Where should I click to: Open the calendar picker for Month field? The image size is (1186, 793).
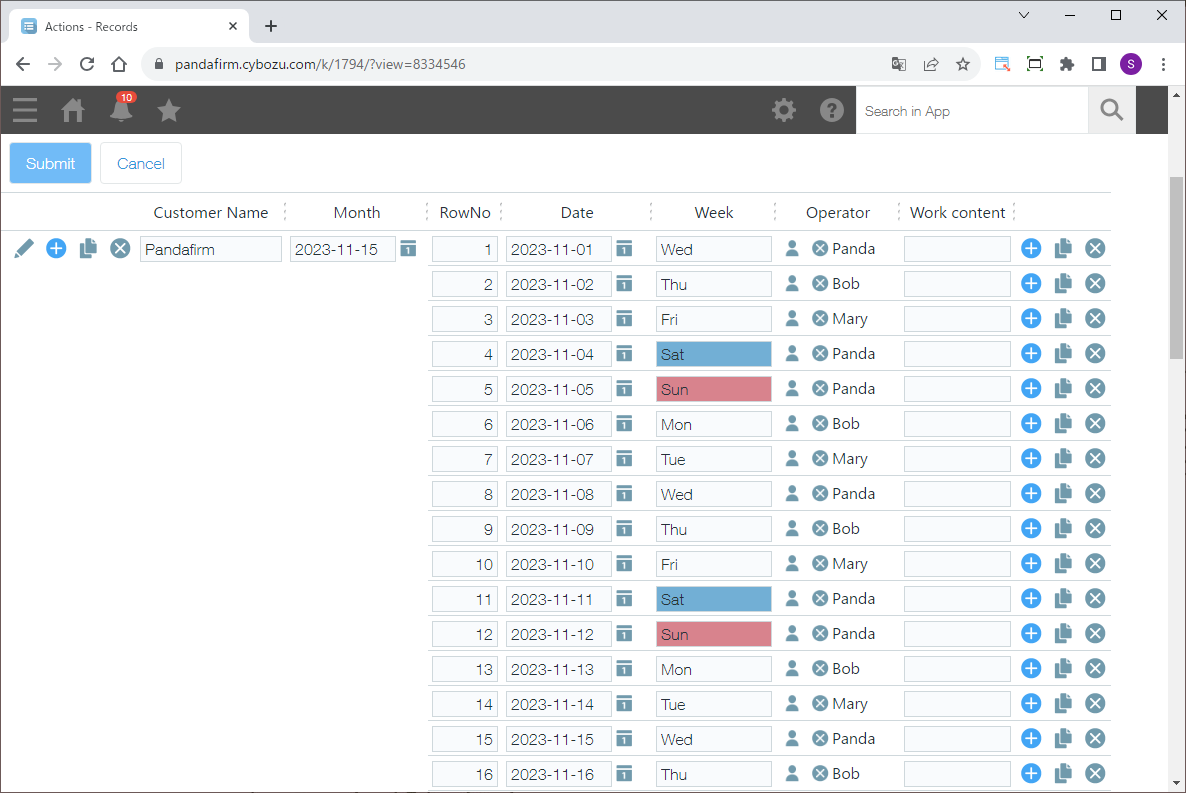click(408, 249)
